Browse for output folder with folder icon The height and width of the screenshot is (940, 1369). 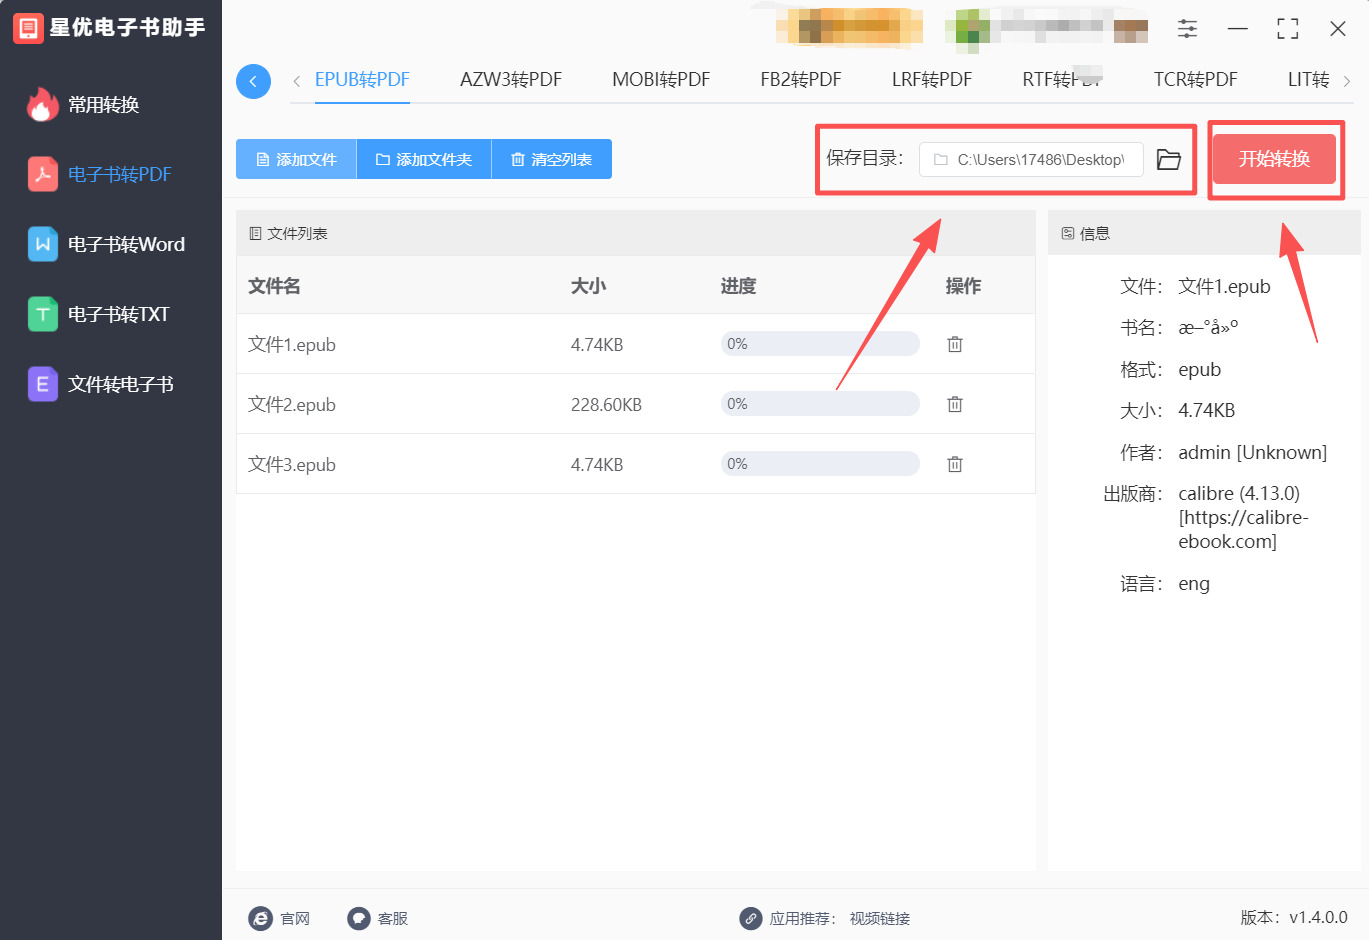coord(1169,159)
